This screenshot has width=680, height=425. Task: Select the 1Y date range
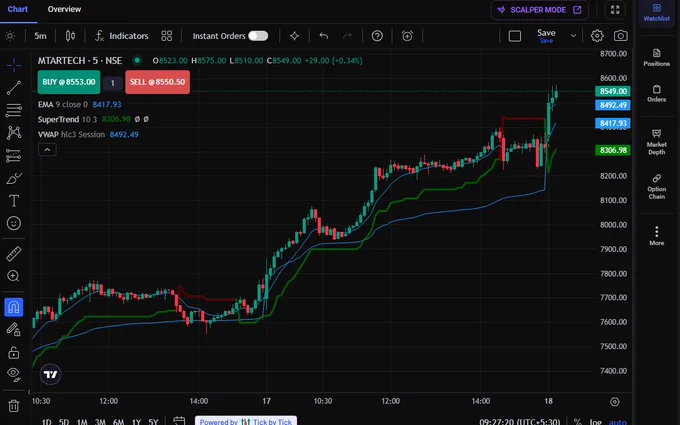[136, 422]
